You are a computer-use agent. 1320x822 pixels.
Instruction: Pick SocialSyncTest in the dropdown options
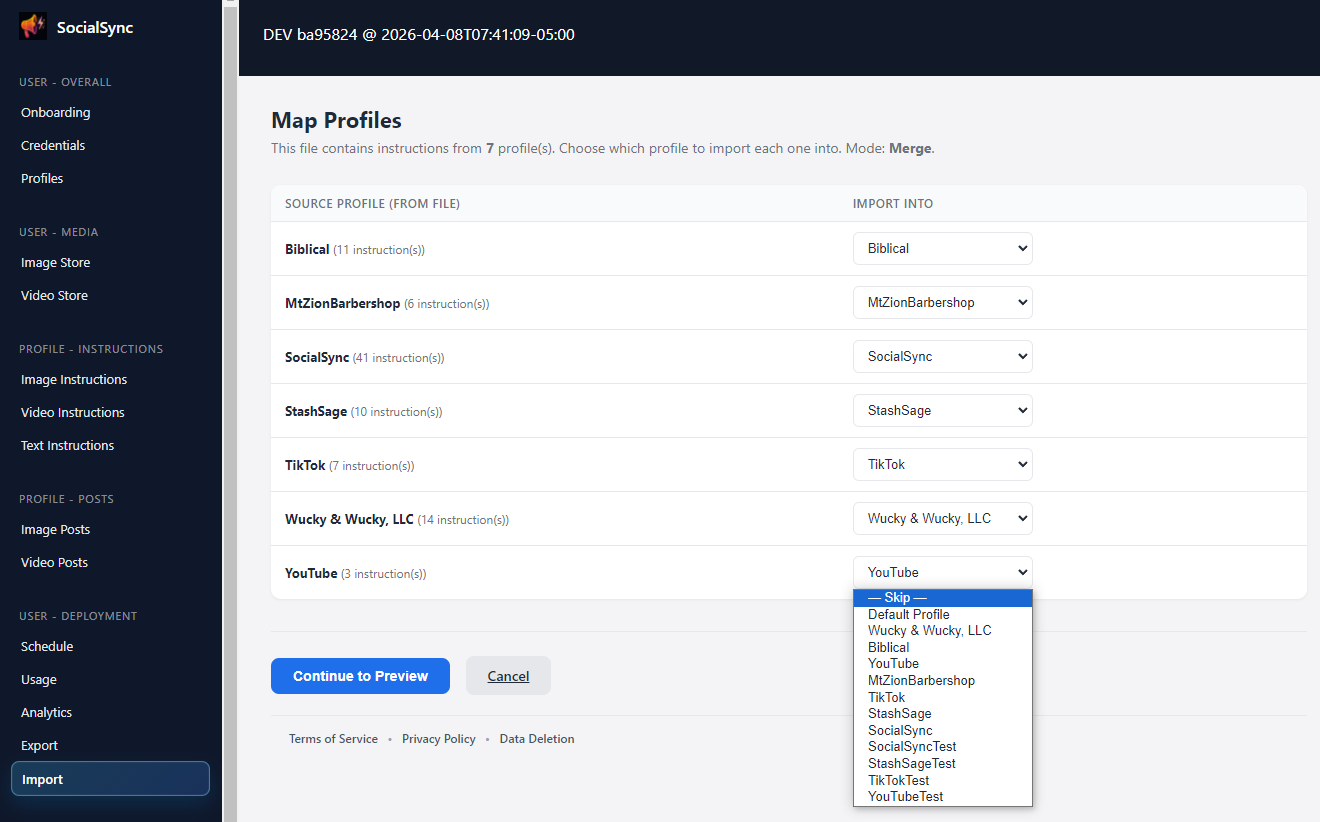[912, 747]
